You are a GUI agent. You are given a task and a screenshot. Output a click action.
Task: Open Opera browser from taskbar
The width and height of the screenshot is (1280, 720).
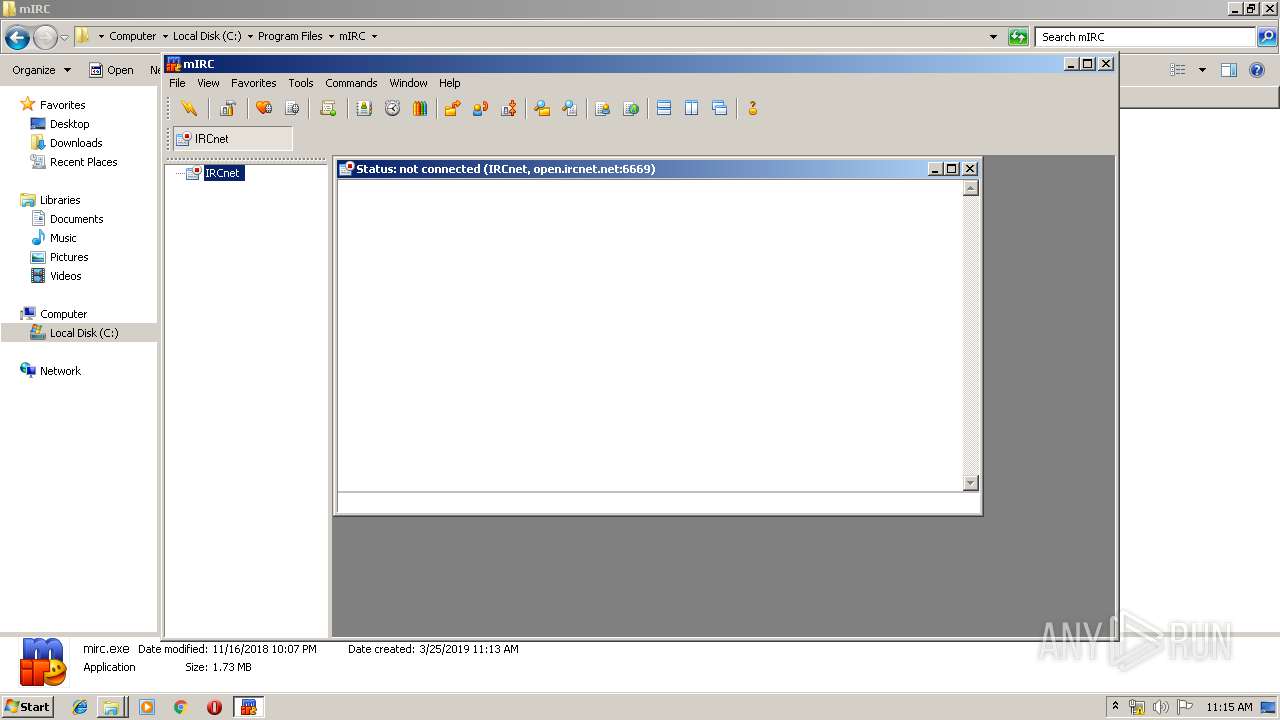(x=214, y=707)
